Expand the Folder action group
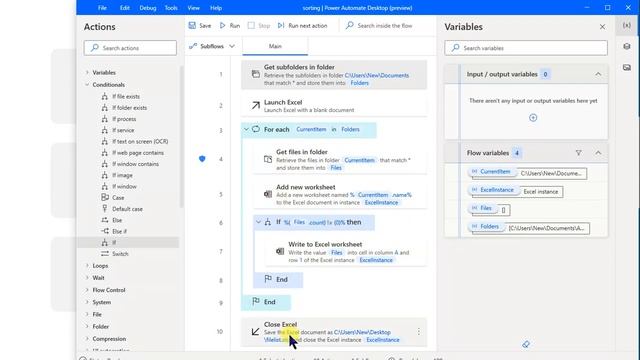Screen dimensions: 640x360 pos(87,327)
